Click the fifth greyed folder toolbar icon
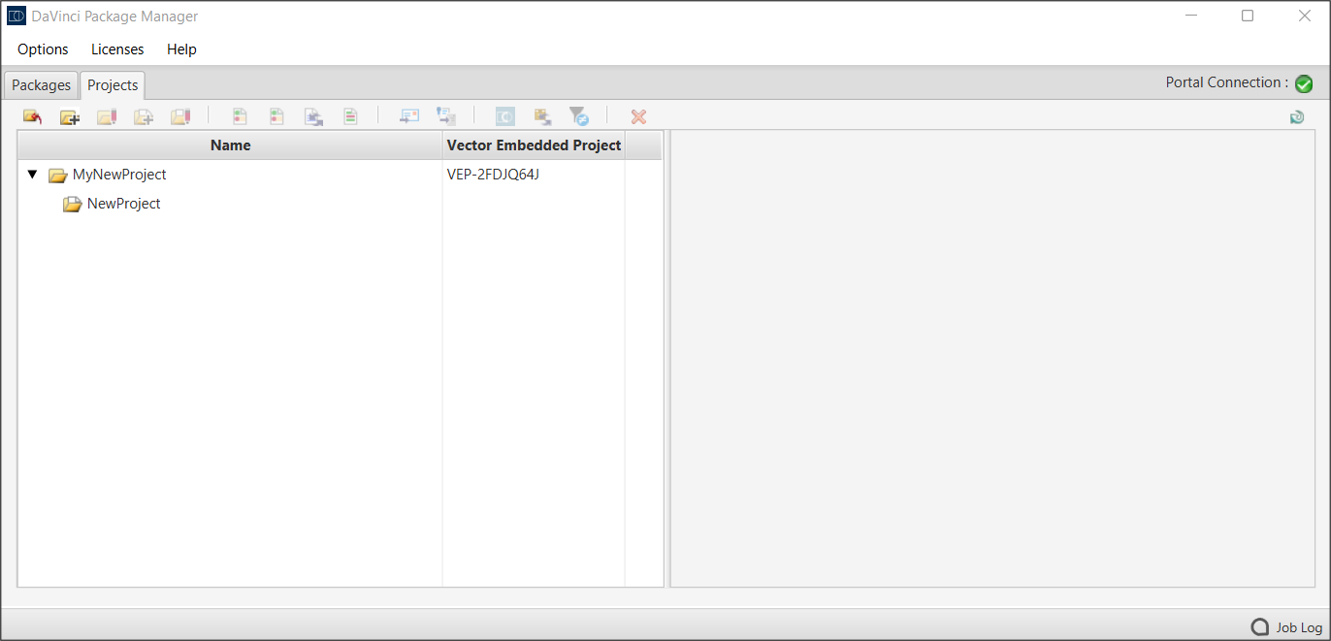The image size is (1331, 641). tap(180, 117)
